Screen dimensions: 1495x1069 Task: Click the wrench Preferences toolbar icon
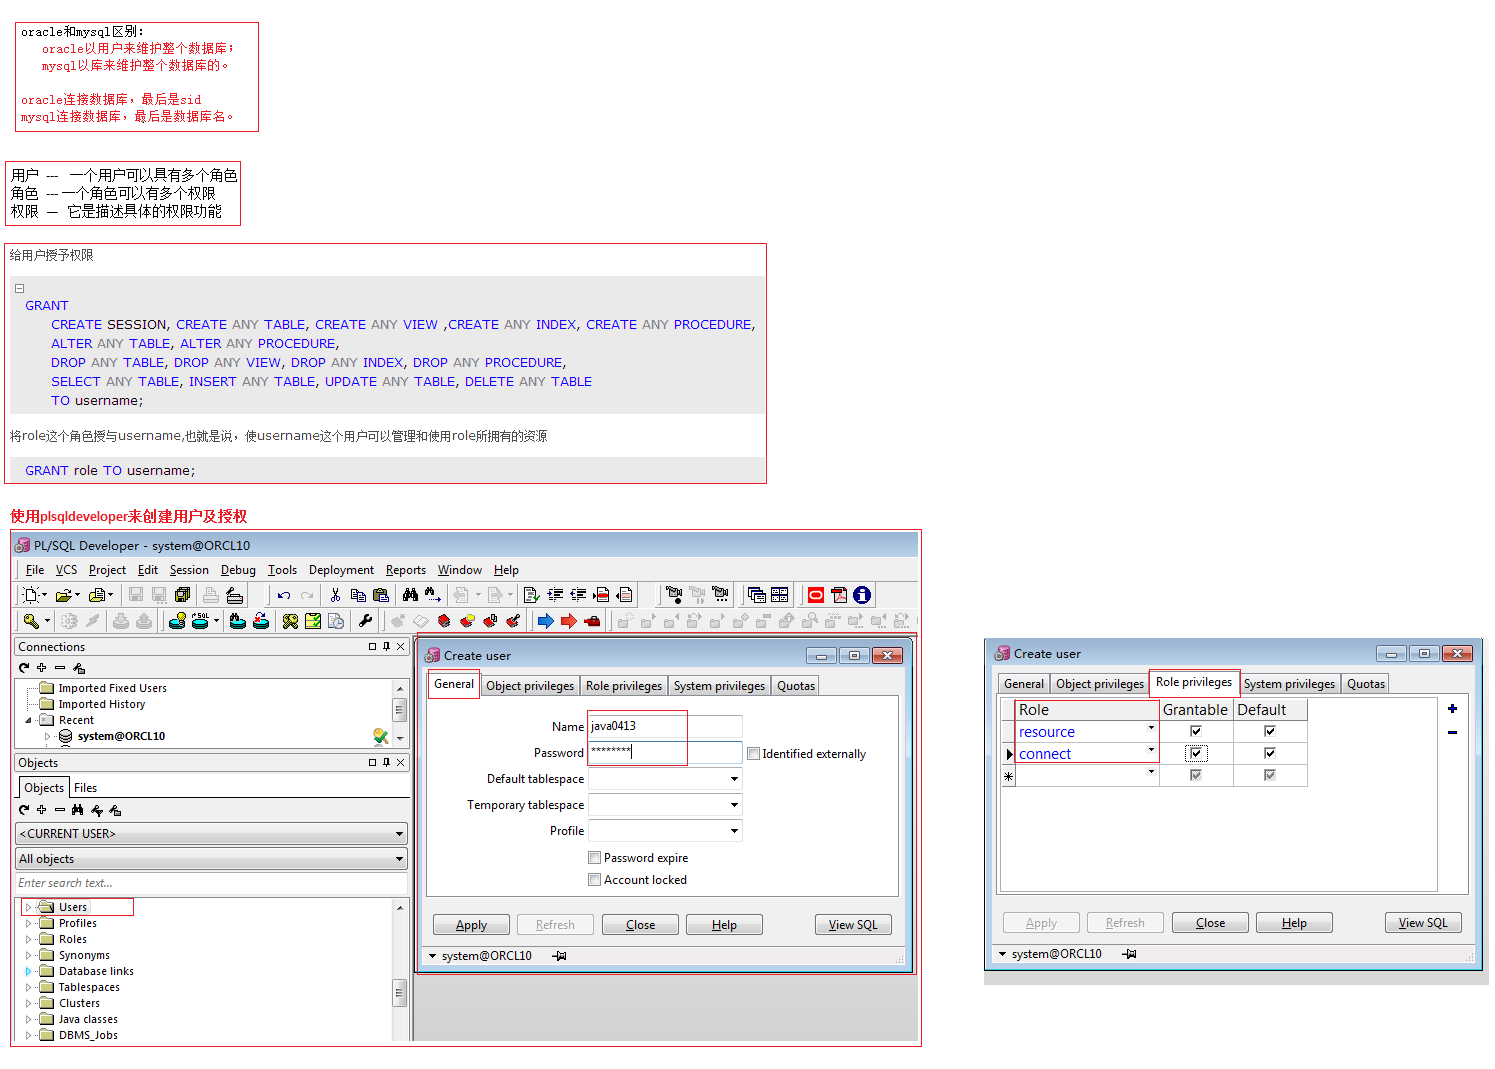click(x=365, y=621)
